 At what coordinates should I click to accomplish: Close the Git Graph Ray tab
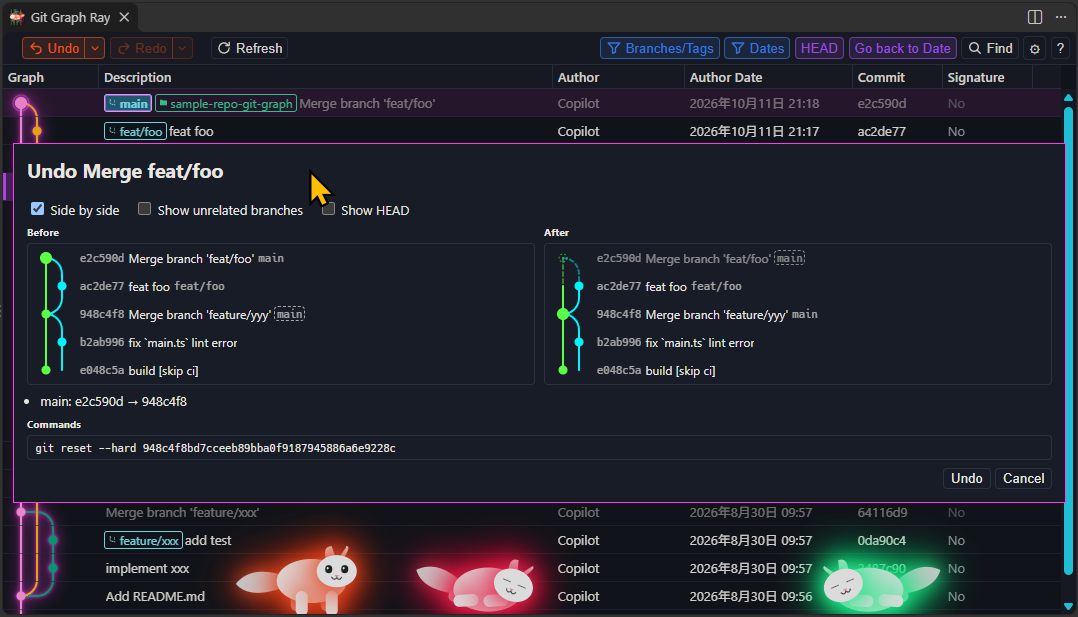(x=124, y=17)
